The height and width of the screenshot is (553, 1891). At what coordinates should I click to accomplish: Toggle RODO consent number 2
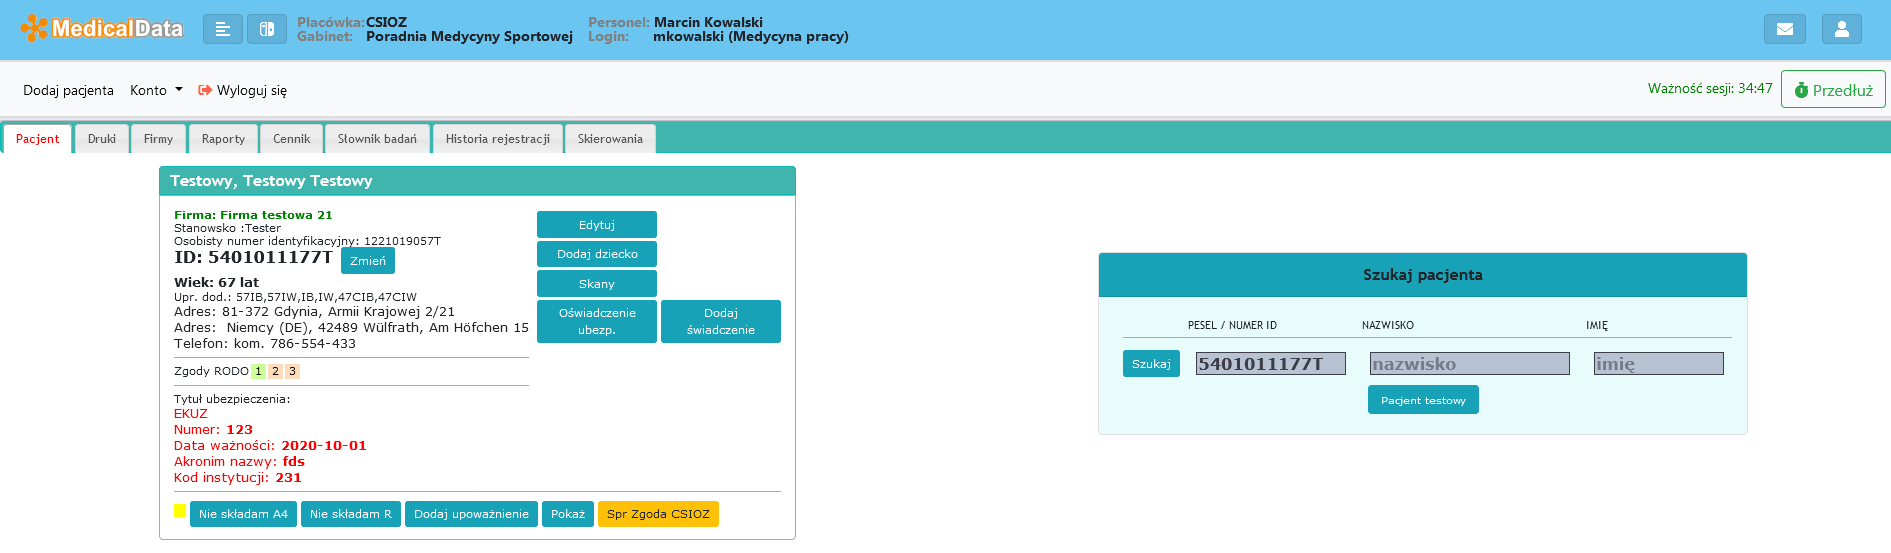click(x=275, y=371)
